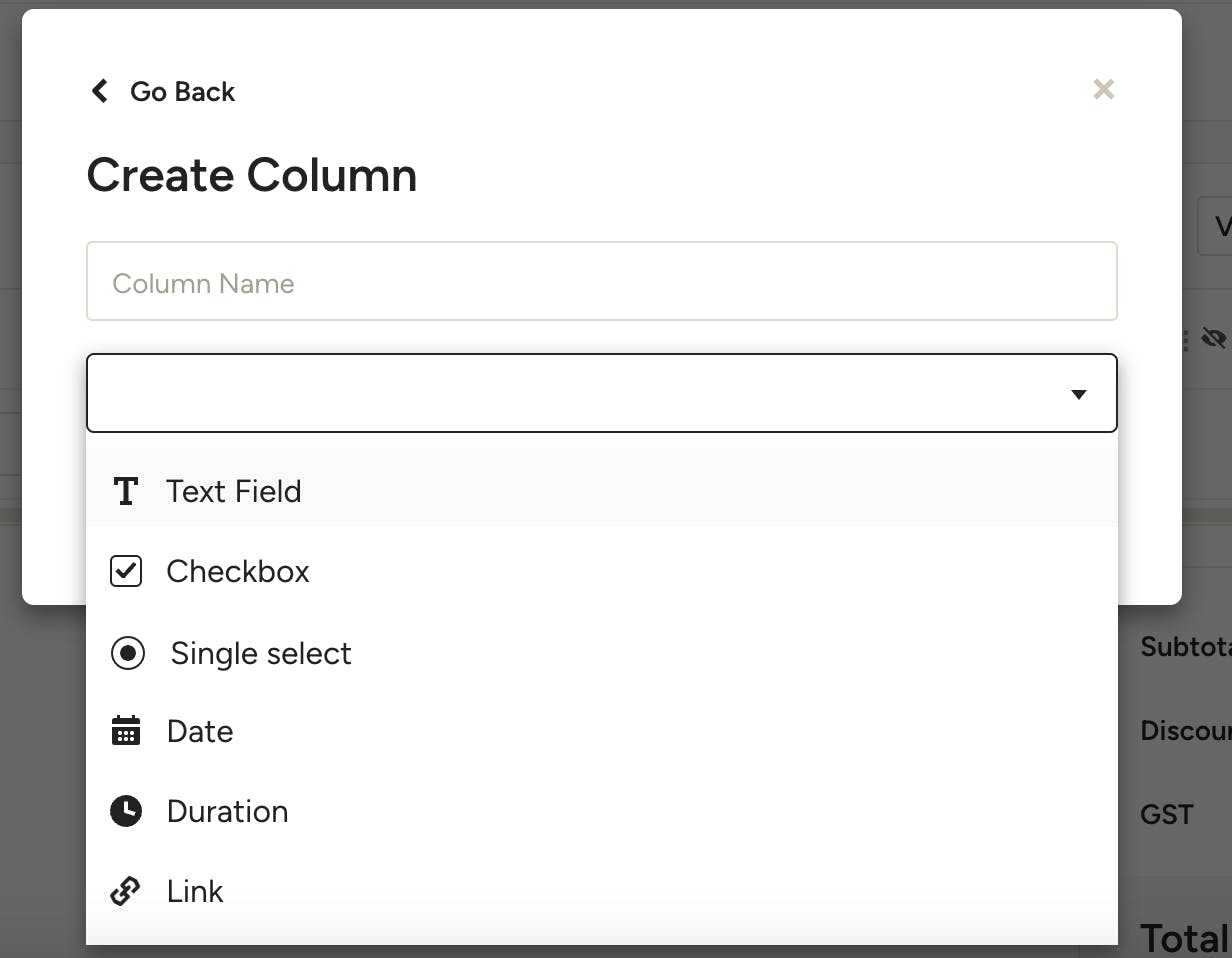The image size is (1232, 958).
Task: Collapse the list with the dropdown arrow
Action: pyautogui.click(x=1078, y=394)
